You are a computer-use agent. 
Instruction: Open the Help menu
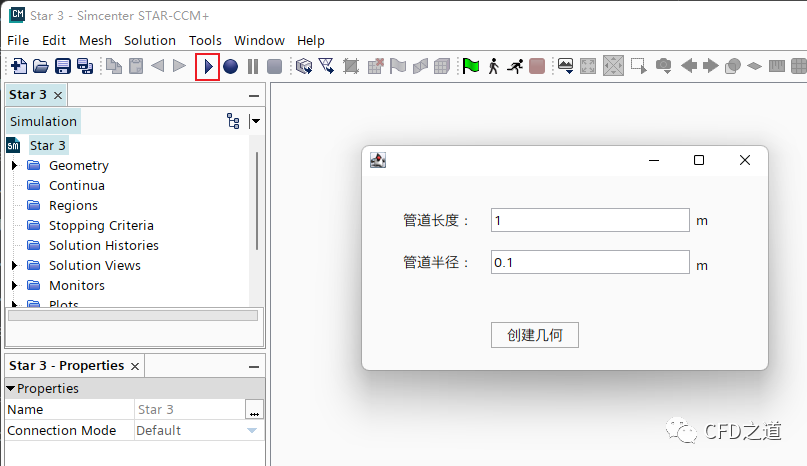point(310,40)
